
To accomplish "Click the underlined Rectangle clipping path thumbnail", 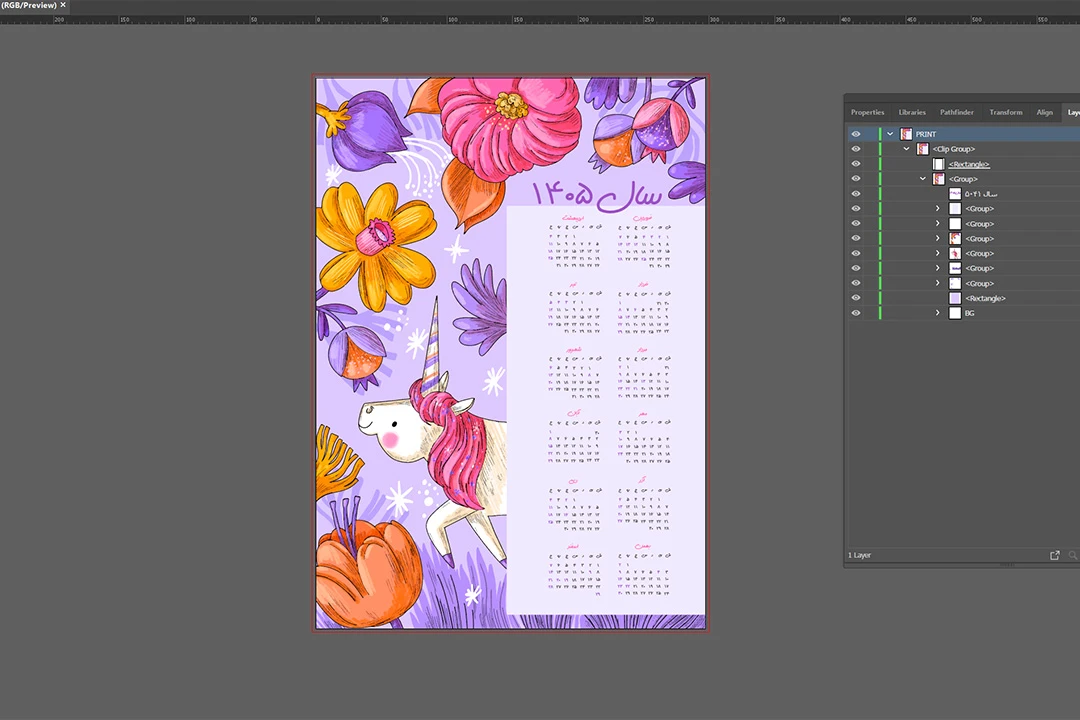I will (938, 164).
